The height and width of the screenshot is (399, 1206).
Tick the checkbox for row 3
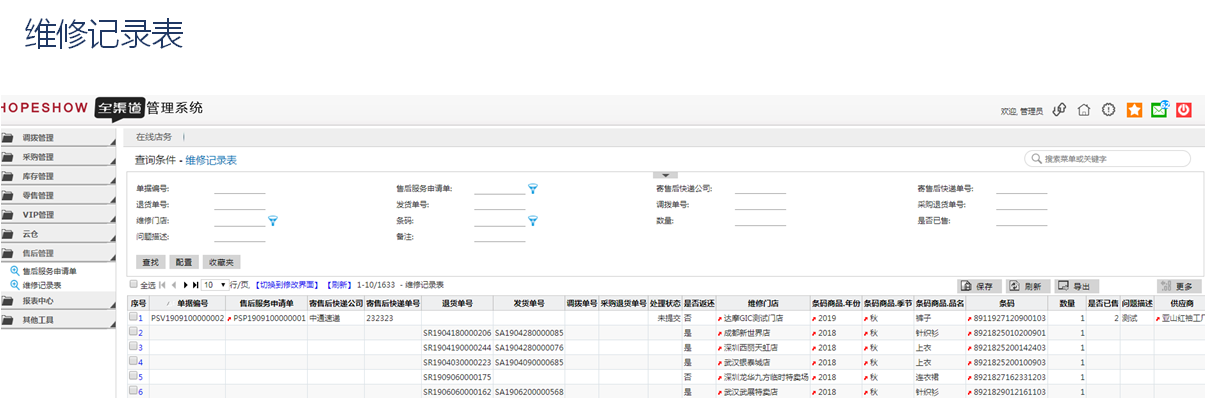point(134,347)
